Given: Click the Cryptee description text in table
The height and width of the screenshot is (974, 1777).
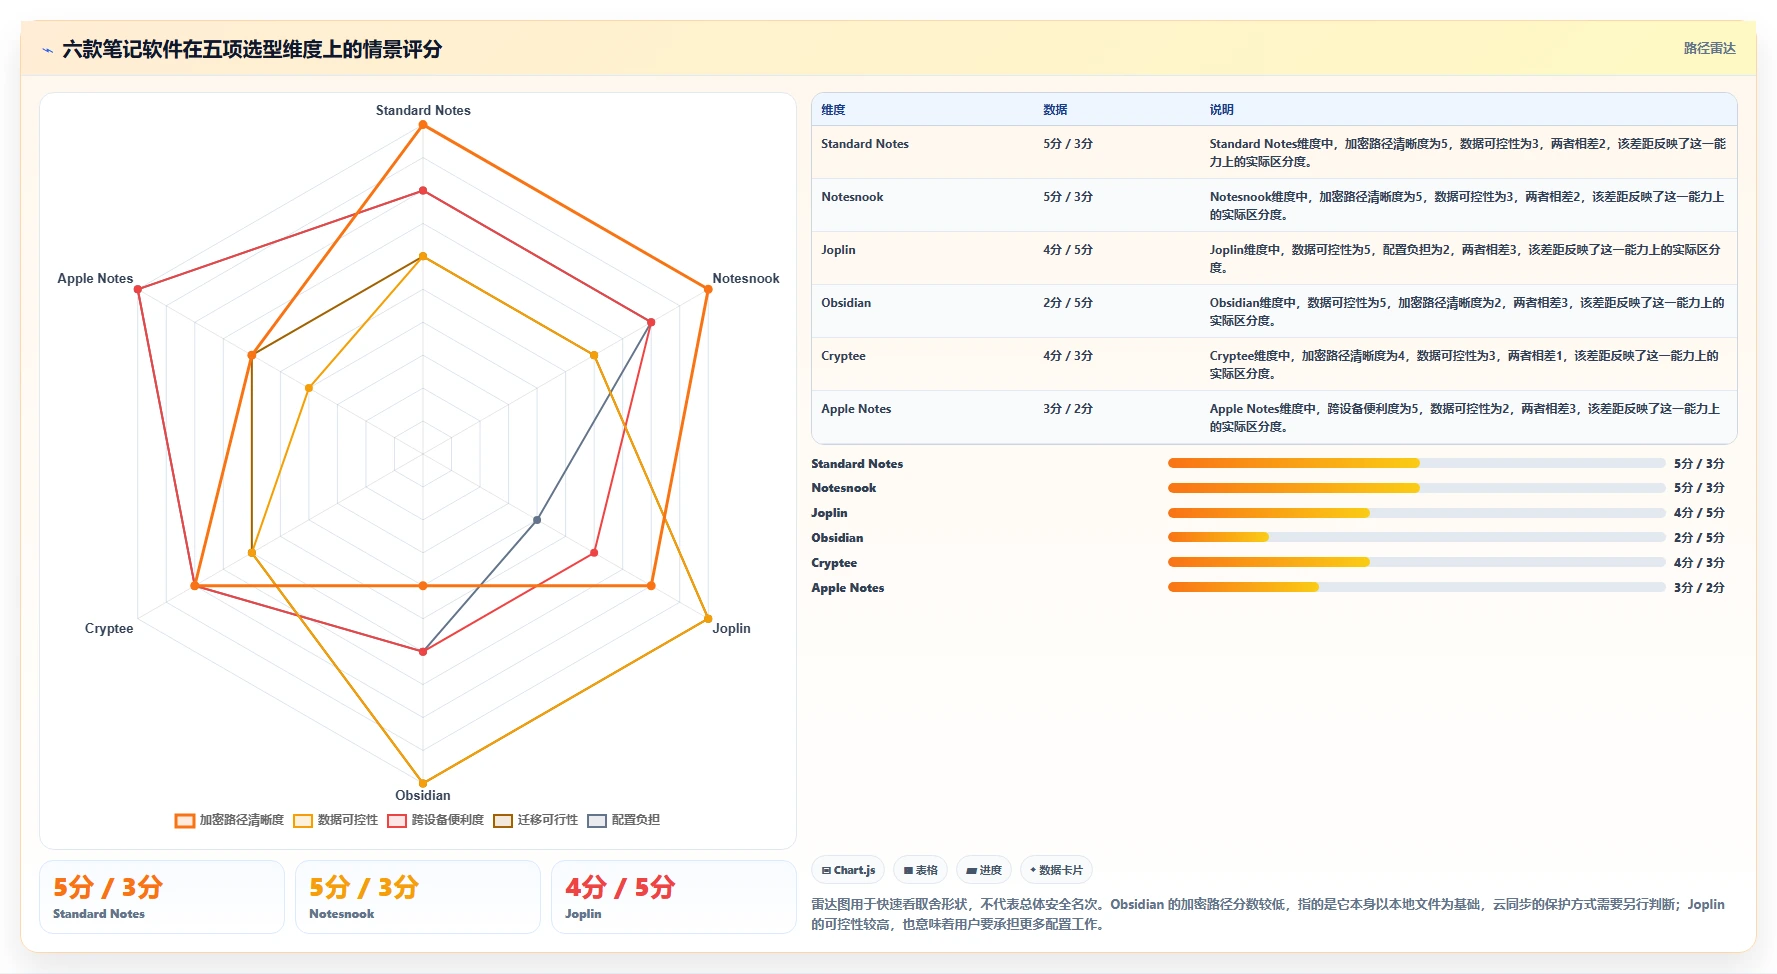Looking at the screenshot, I should [x=1464, y=364].
